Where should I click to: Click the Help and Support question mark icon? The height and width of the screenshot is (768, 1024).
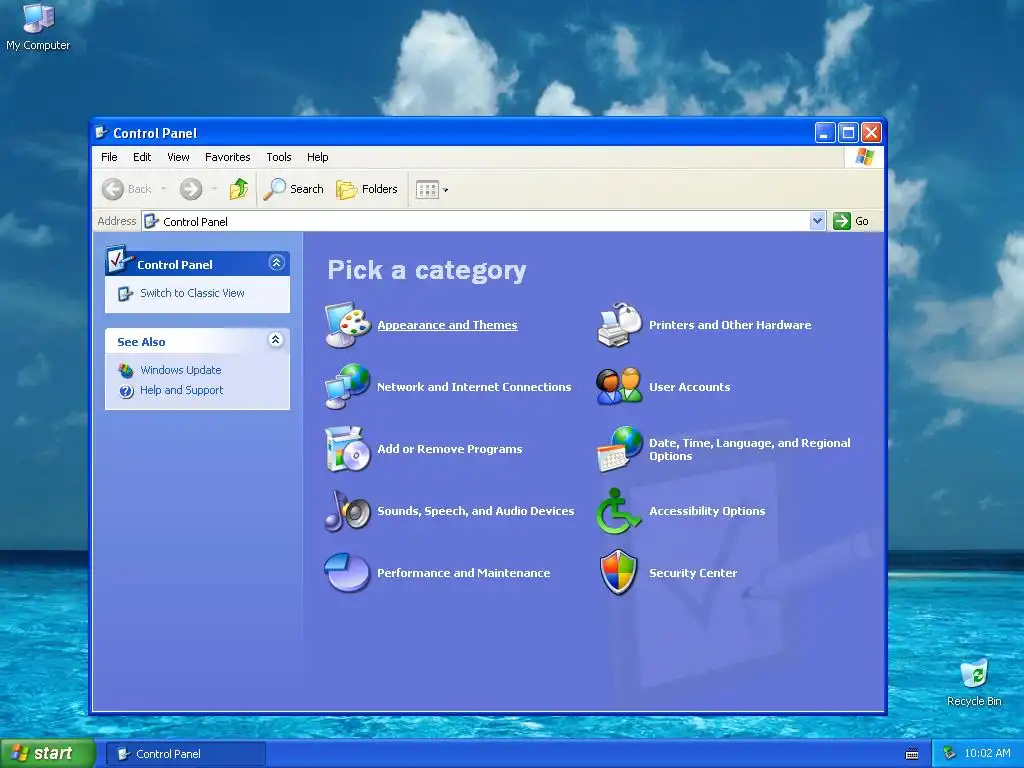(x=126, y=391)
